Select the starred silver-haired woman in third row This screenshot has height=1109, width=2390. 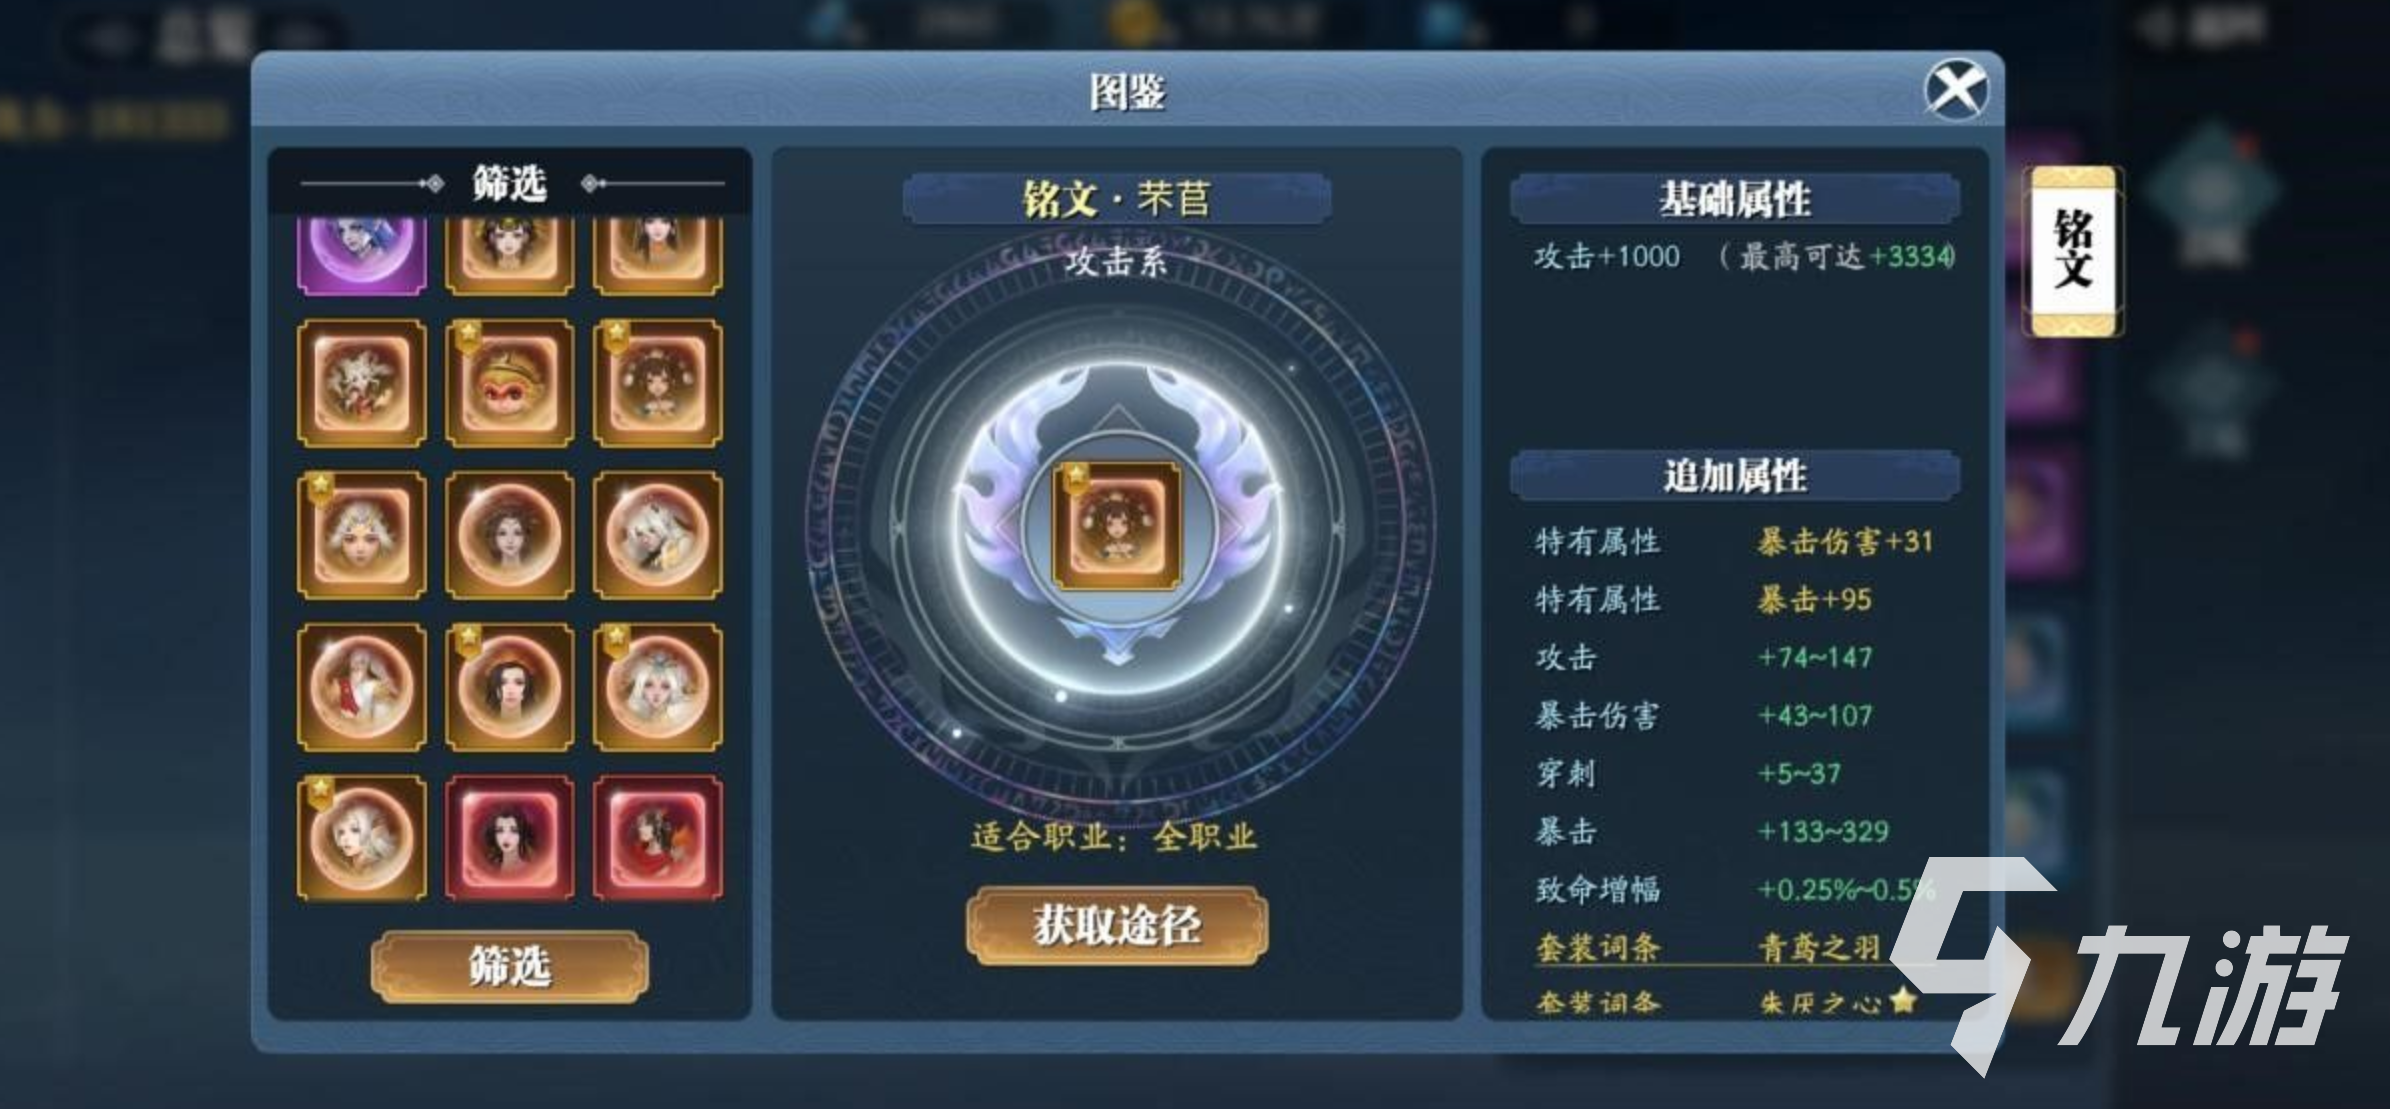coord(362,535)
